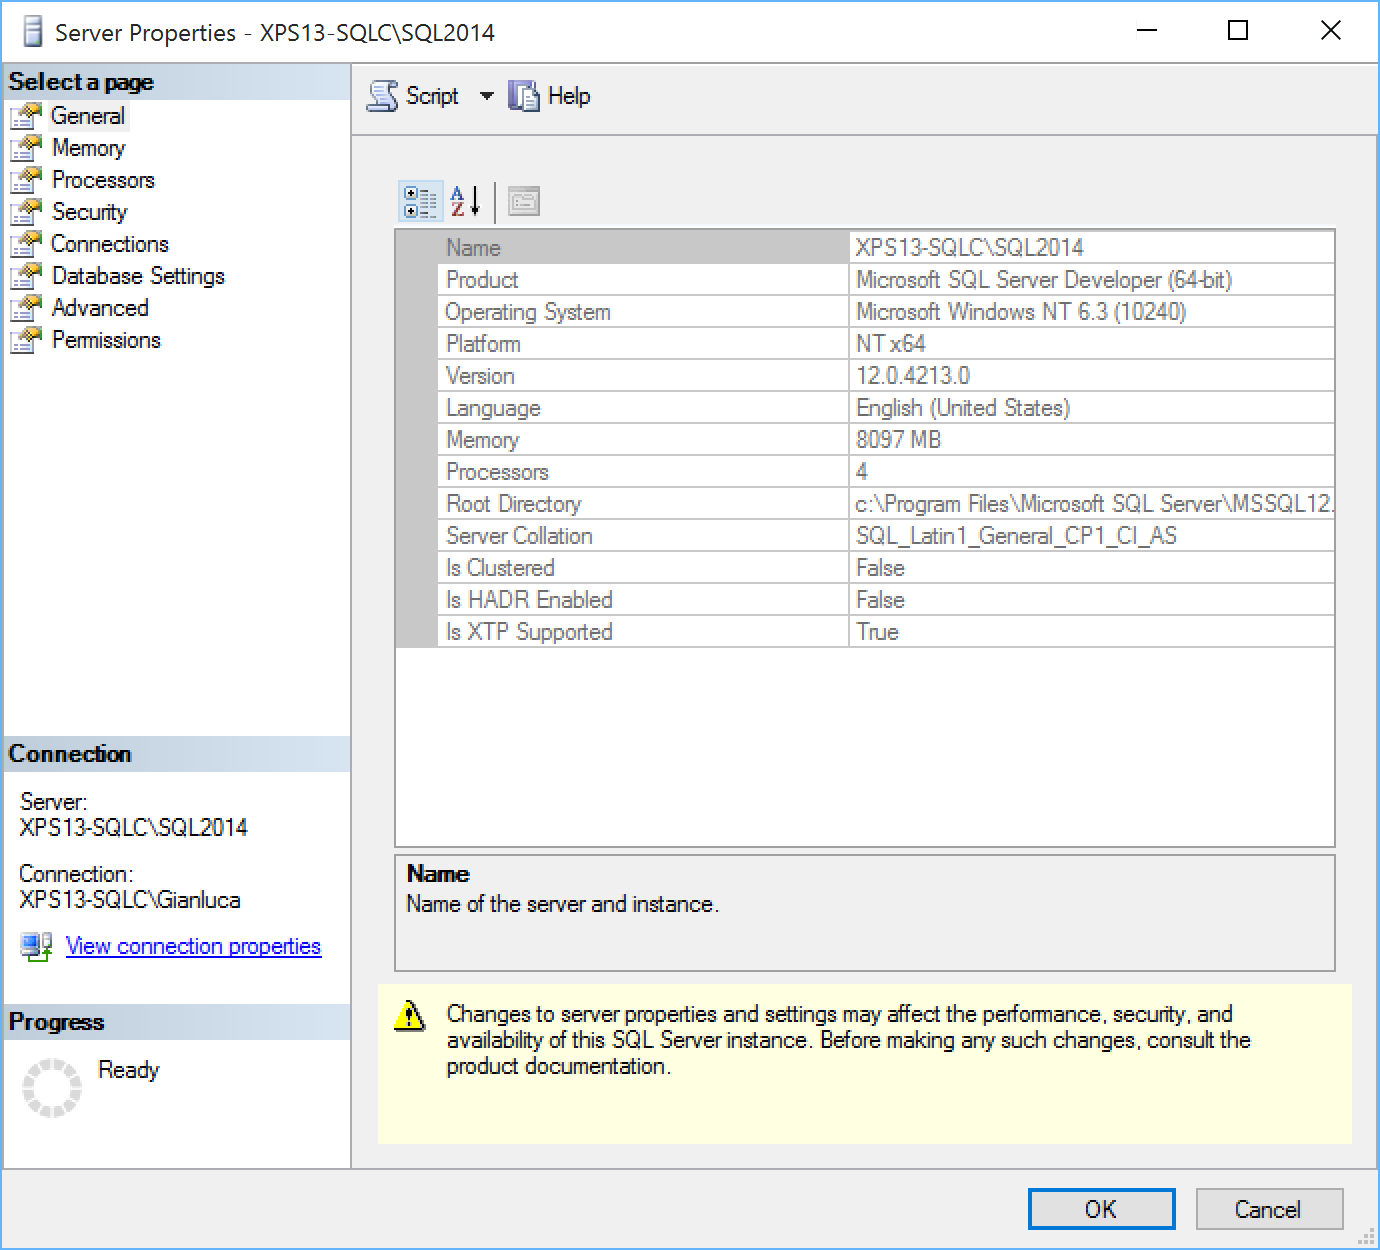This screenshot has width=1380, height=1250.
Task: Sort properties alphabetically with A-Z icon
Action: point(465,202)
